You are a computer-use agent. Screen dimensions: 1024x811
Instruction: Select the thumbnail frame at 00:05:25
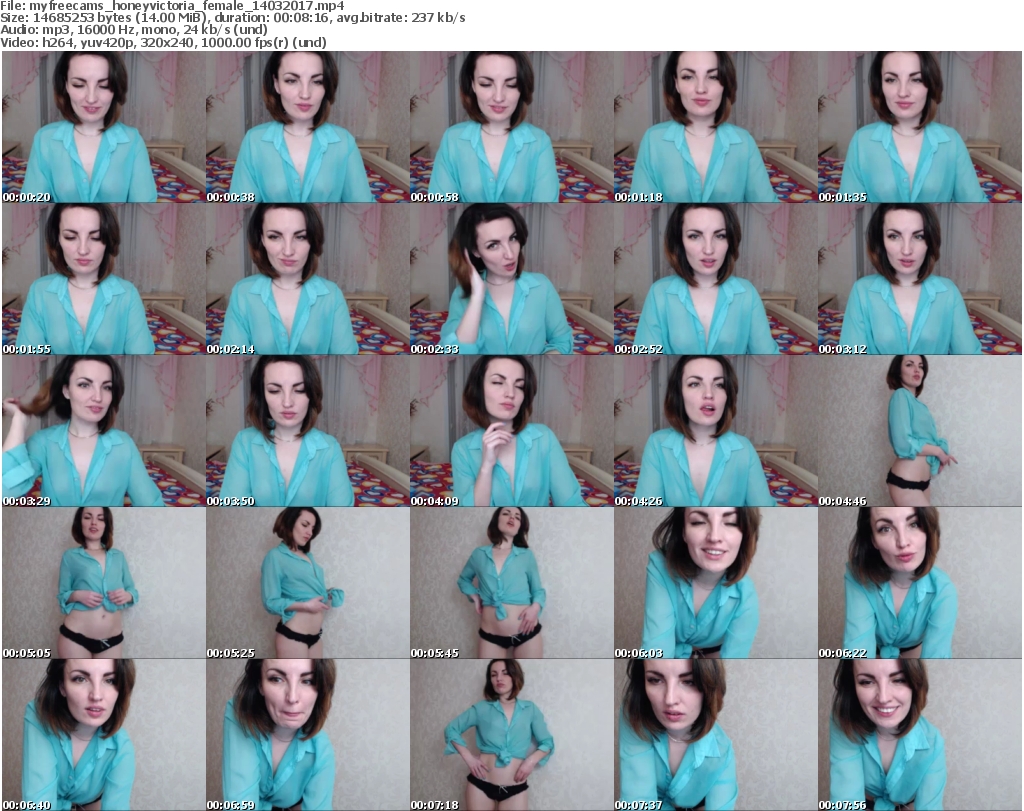(x=308, y=582)
